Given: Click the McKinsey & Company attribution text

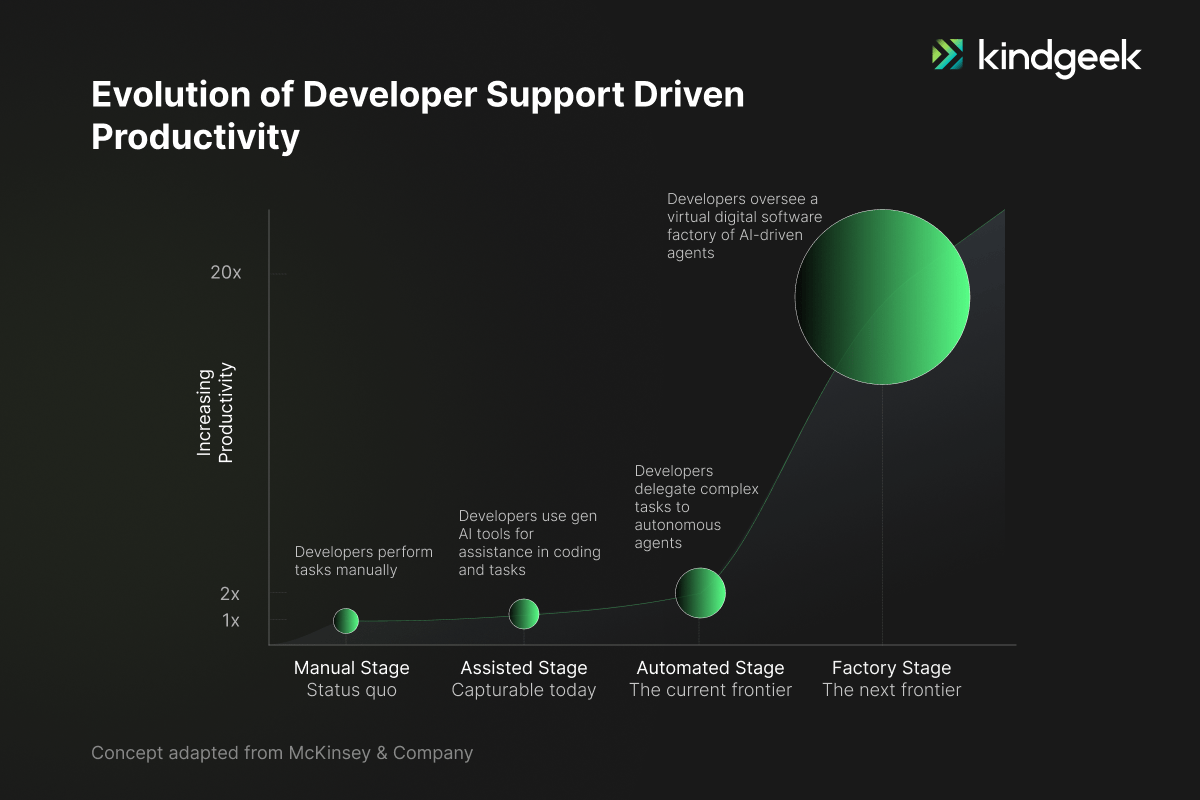Looking at the screenshot, I should tap(282, 753).
